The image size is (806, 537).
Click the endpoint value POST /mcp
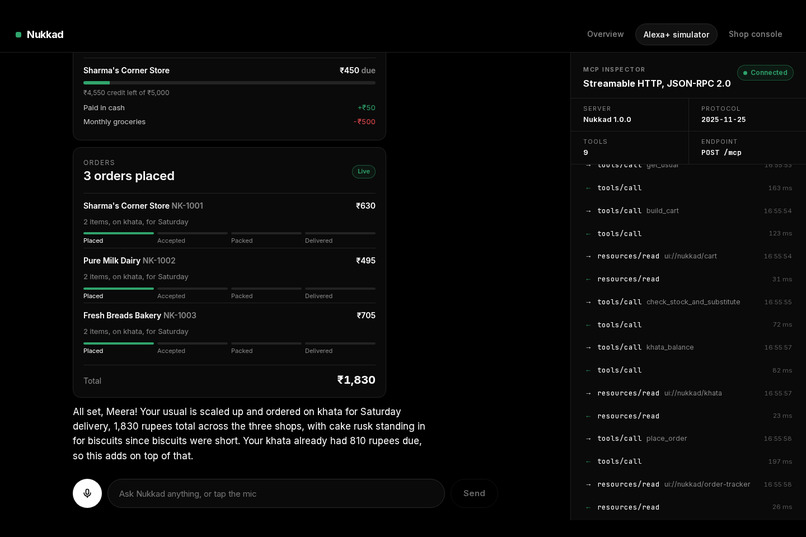721,153
